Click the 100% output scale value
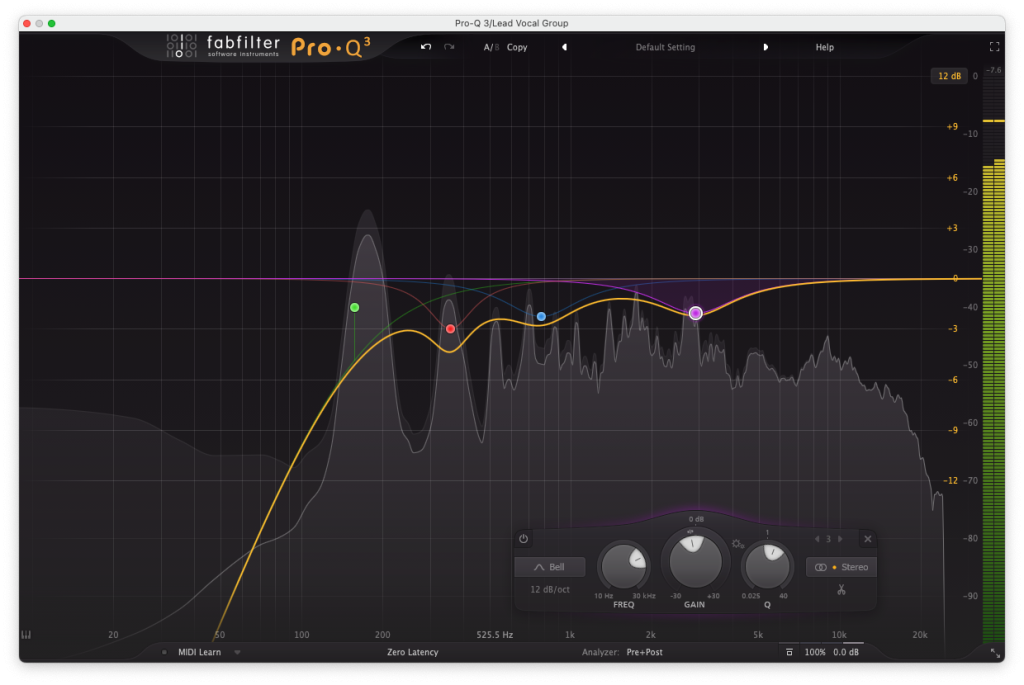 (x=815, y=652)
